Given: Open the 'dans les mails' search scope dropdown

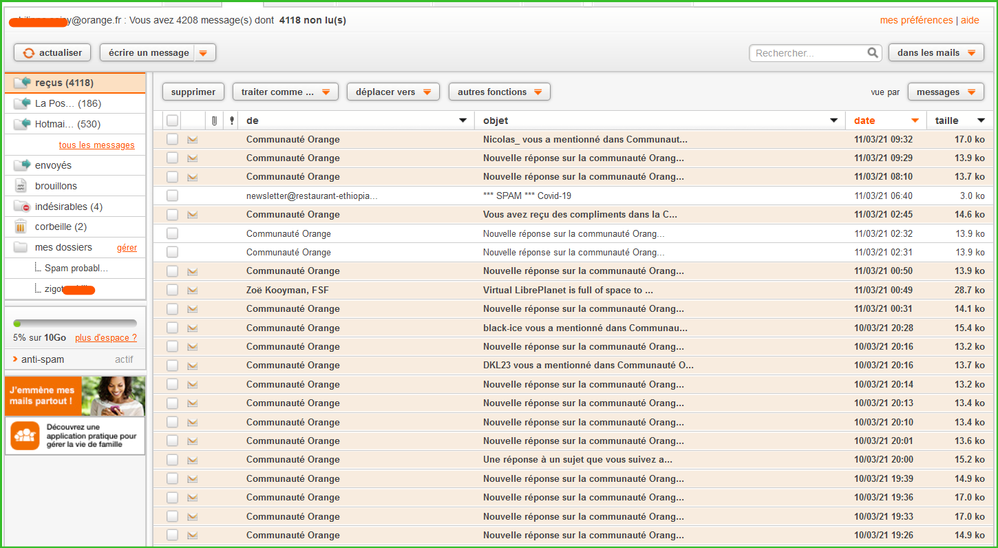Looking at the screenshot, I should 936,53.
